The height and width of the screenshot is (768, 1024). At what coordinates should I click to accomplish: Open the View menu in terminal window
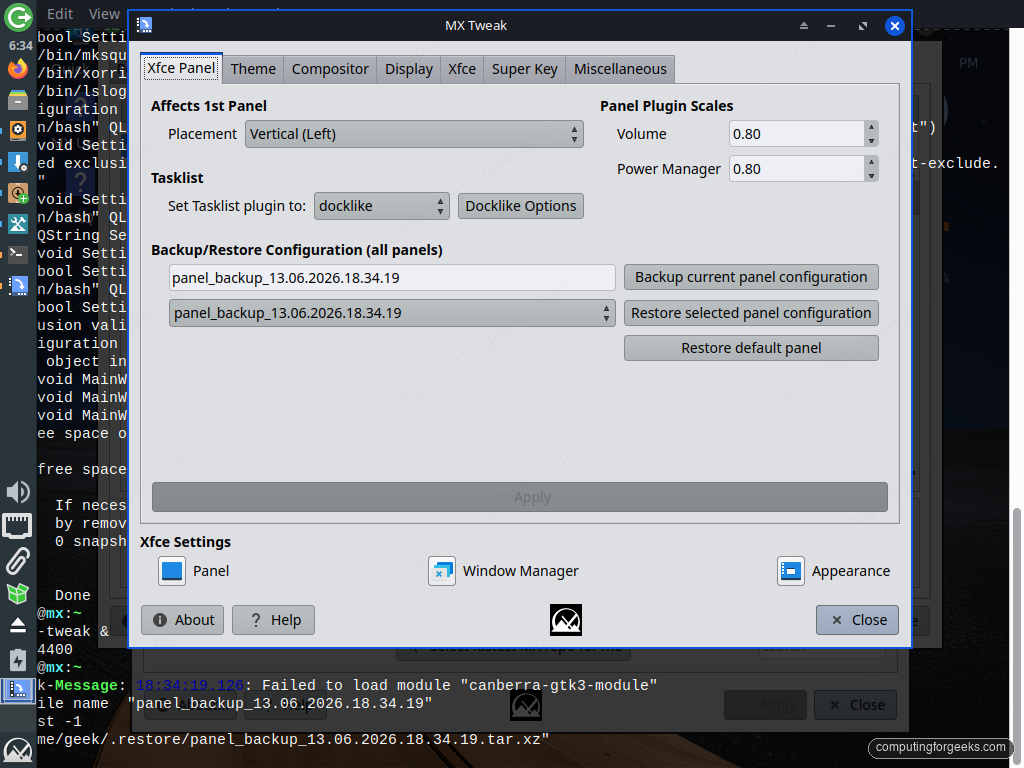104,14
